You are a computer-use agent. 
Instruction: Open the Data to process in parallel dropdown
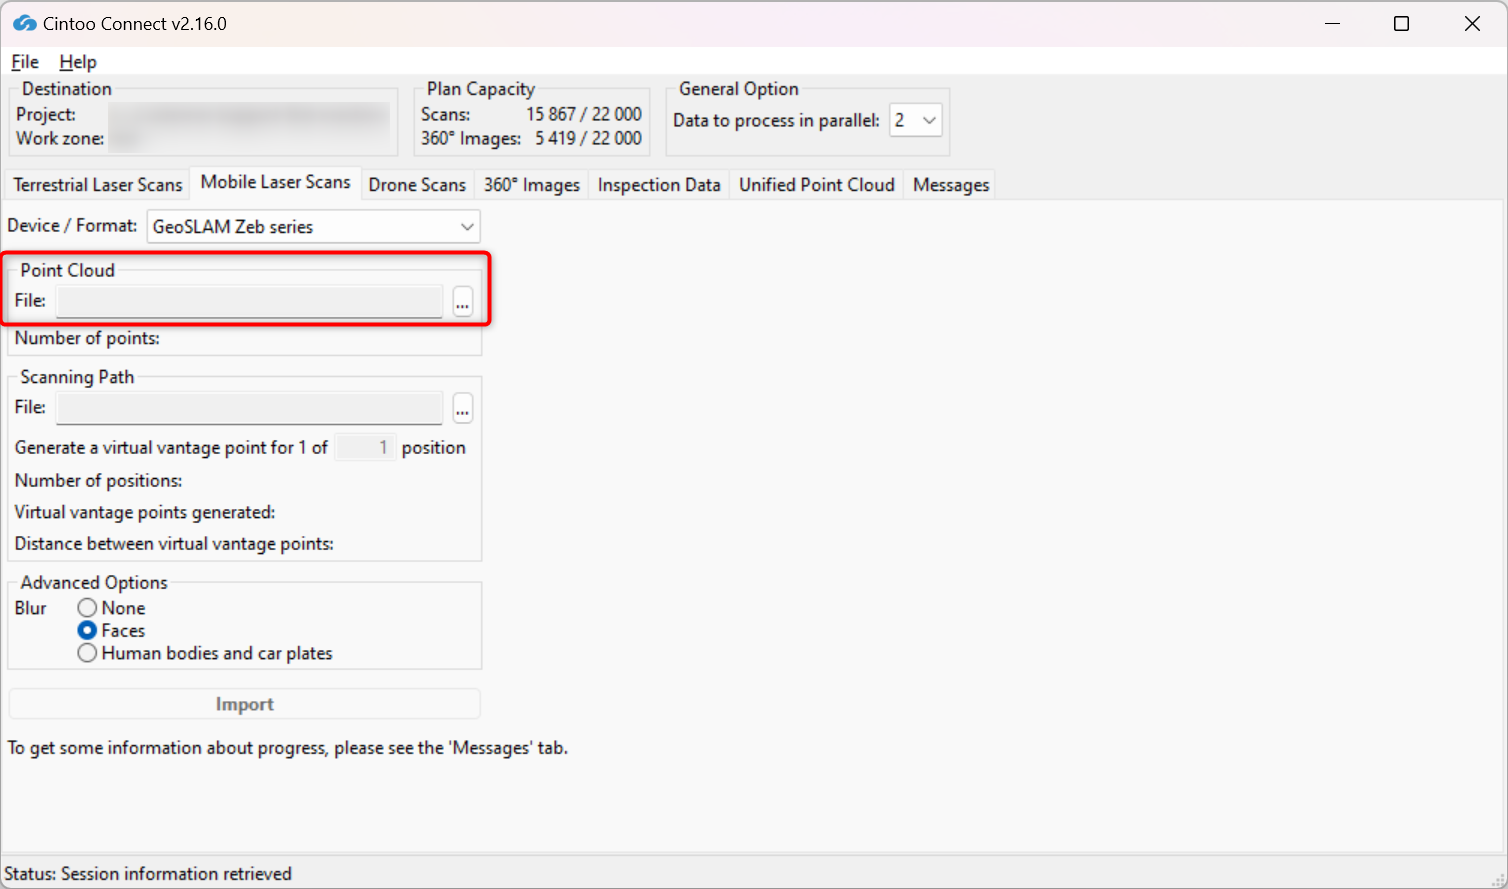(x=916, y=120)
